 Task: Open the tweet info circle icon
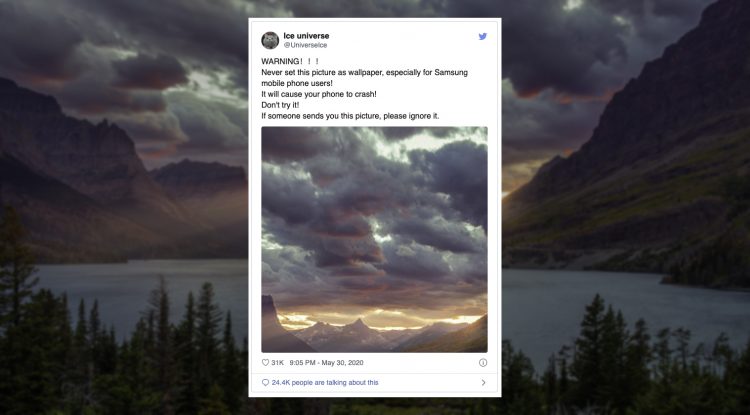pyautogui.click(x=483, y=363)
